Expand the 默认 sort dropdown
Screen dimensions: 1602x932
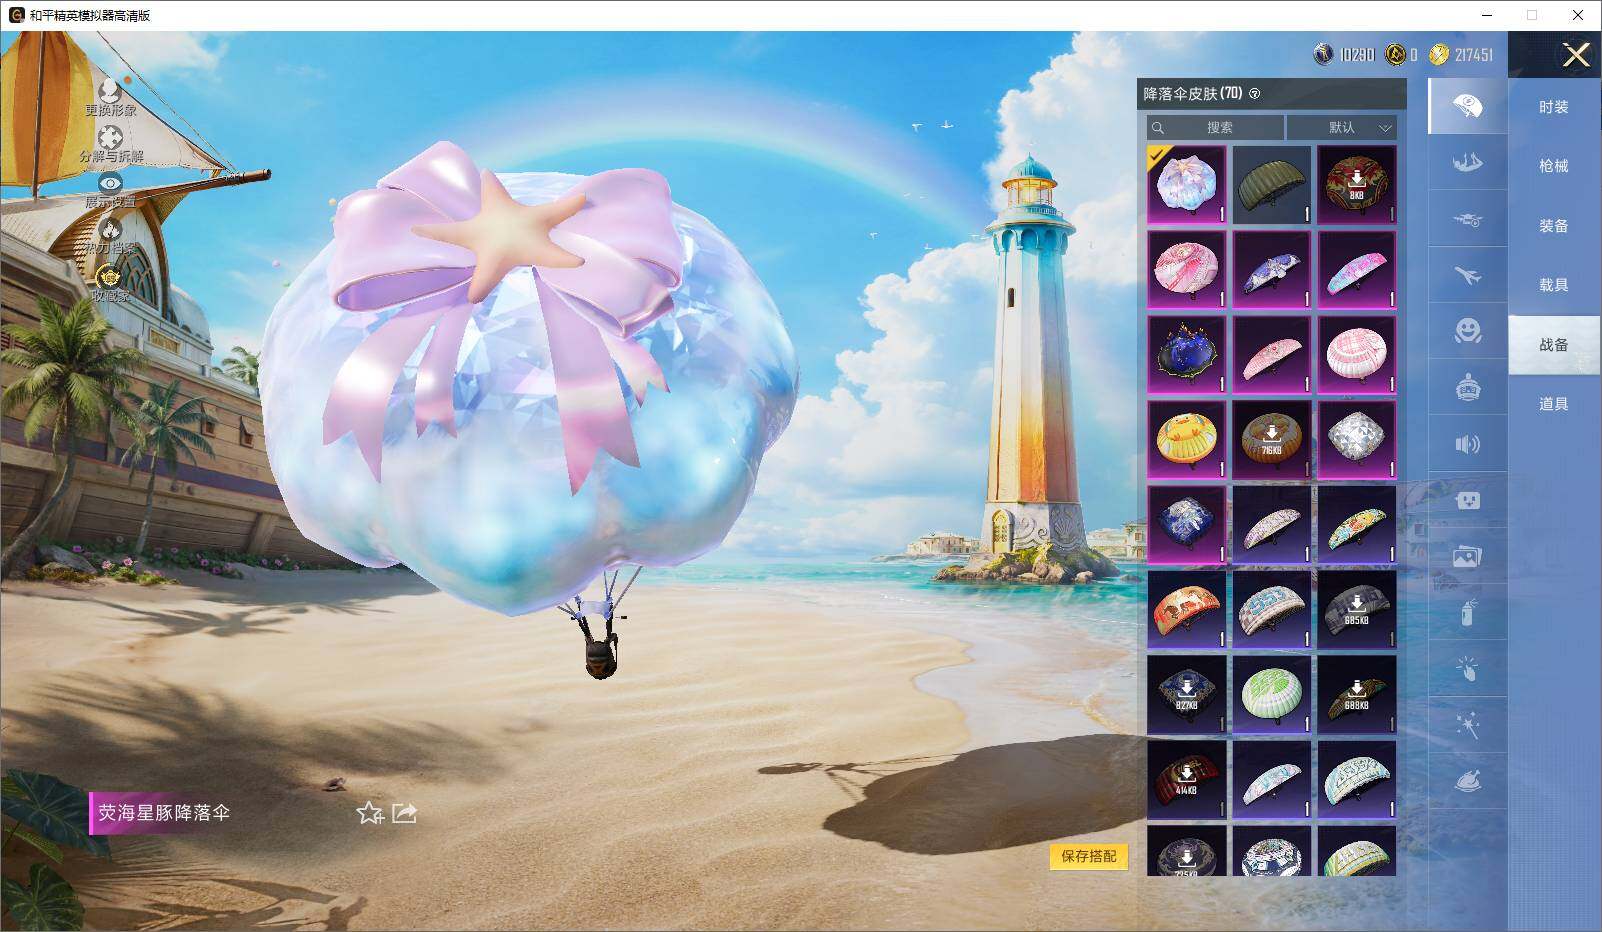(1342, 127)
